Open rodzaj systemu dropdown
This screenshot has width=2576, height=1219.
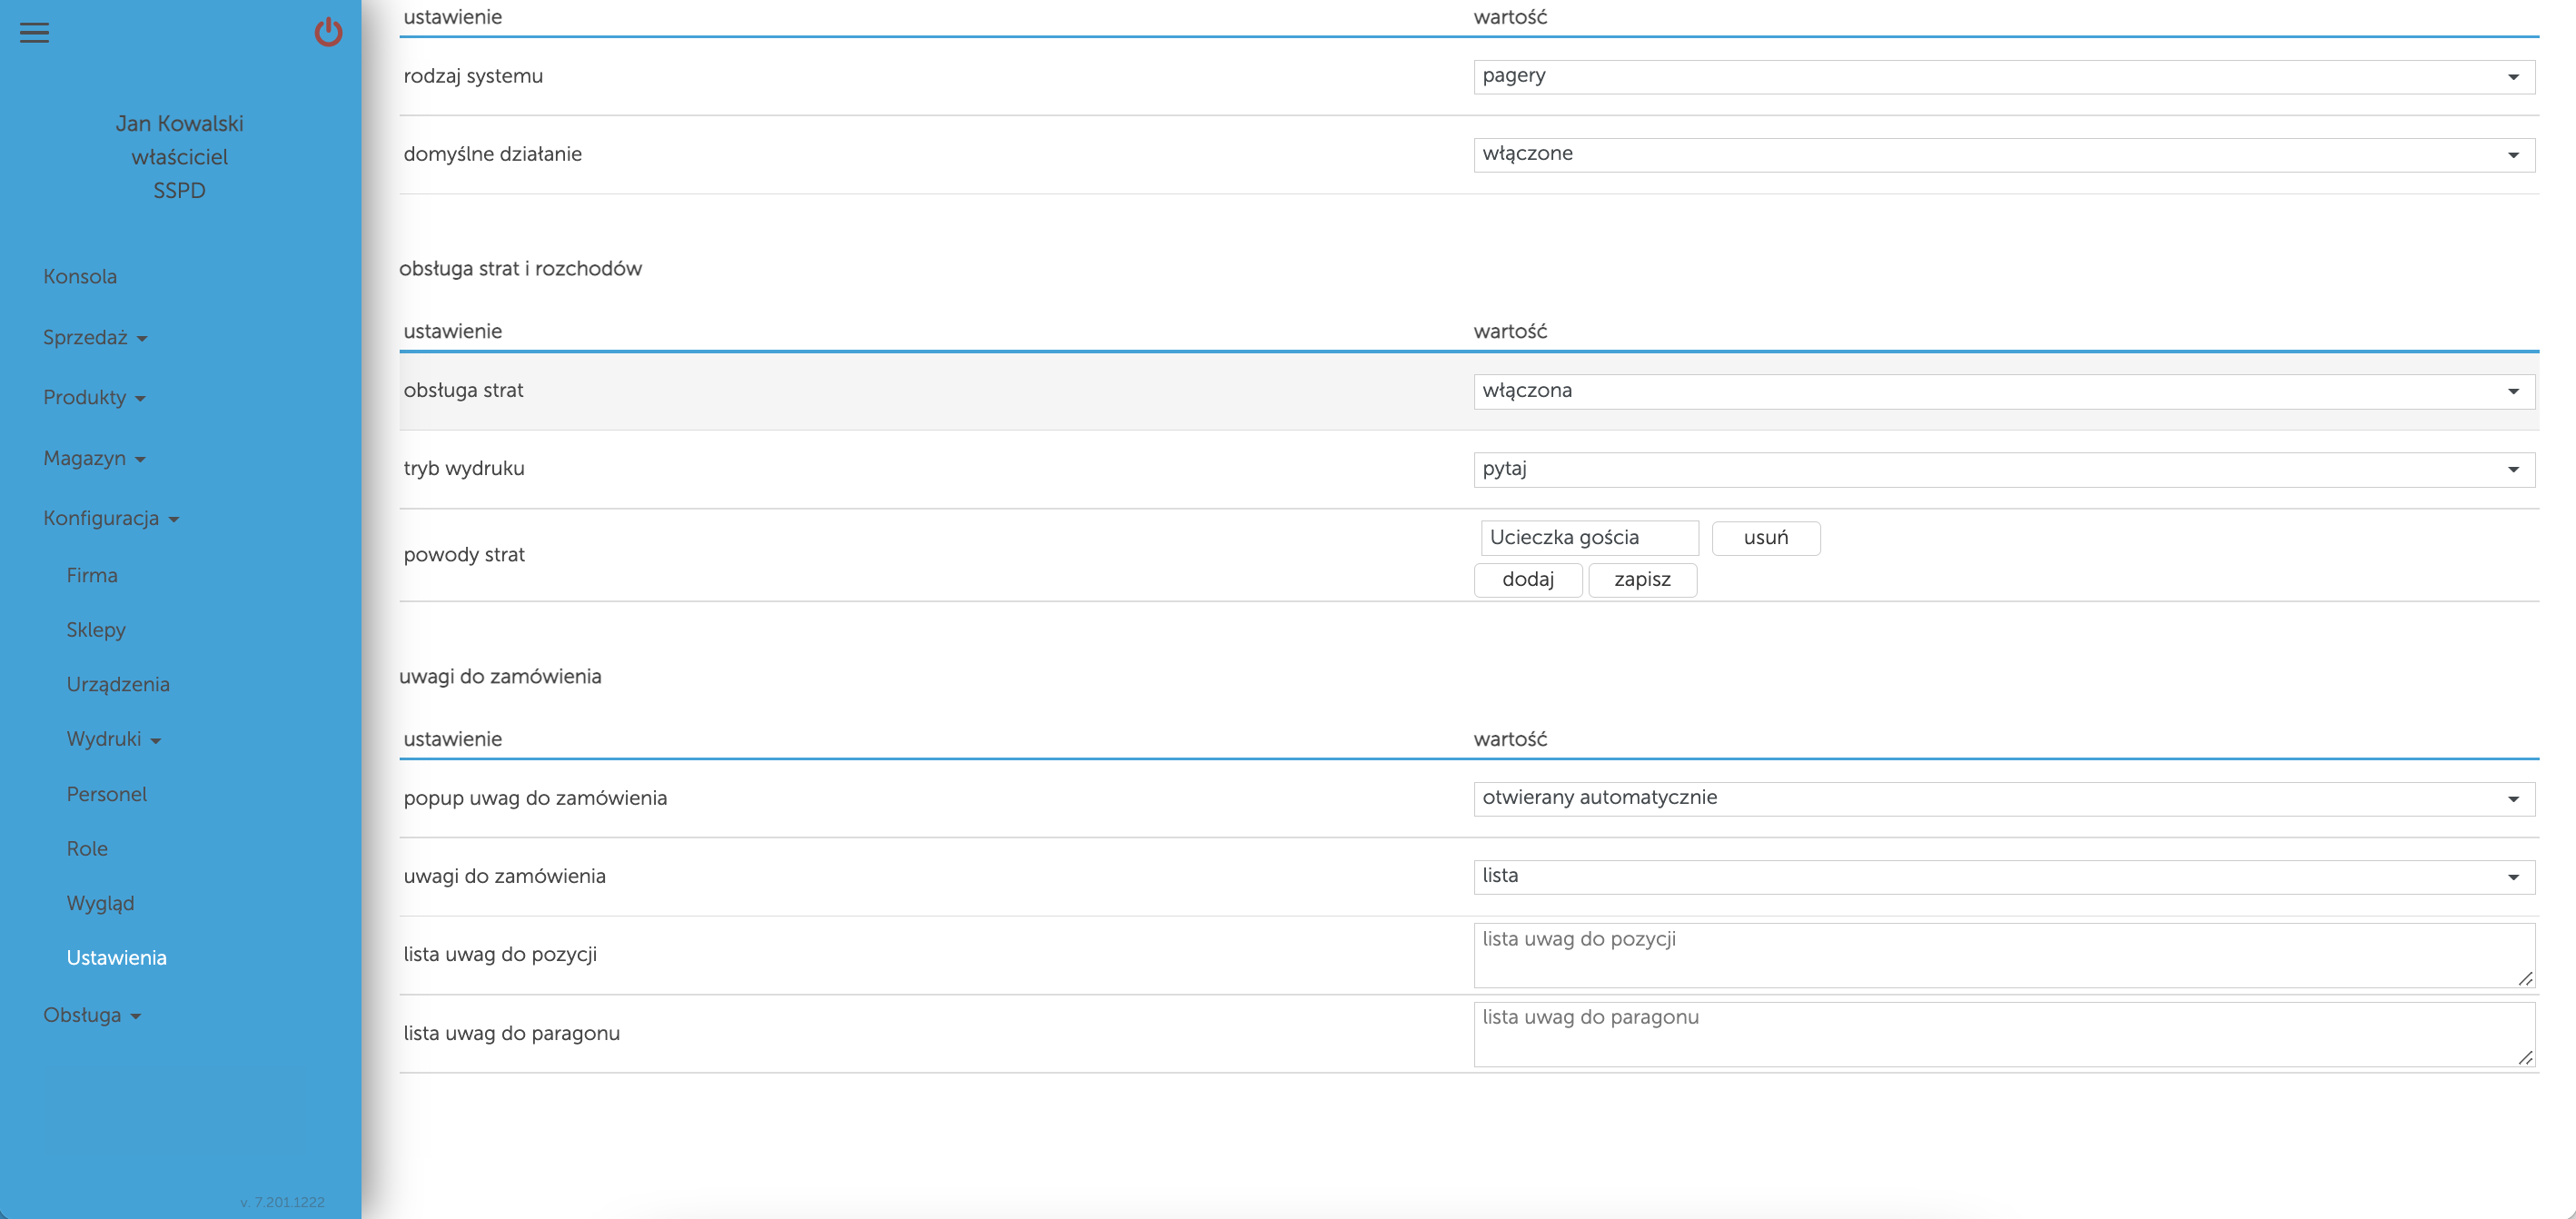point(2003,77)
